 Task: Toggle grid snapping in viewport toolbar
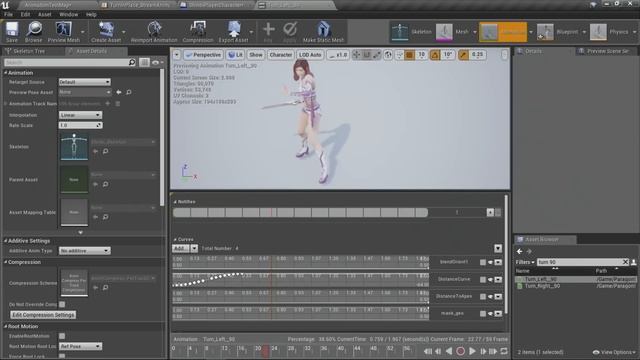click(409, 55)
